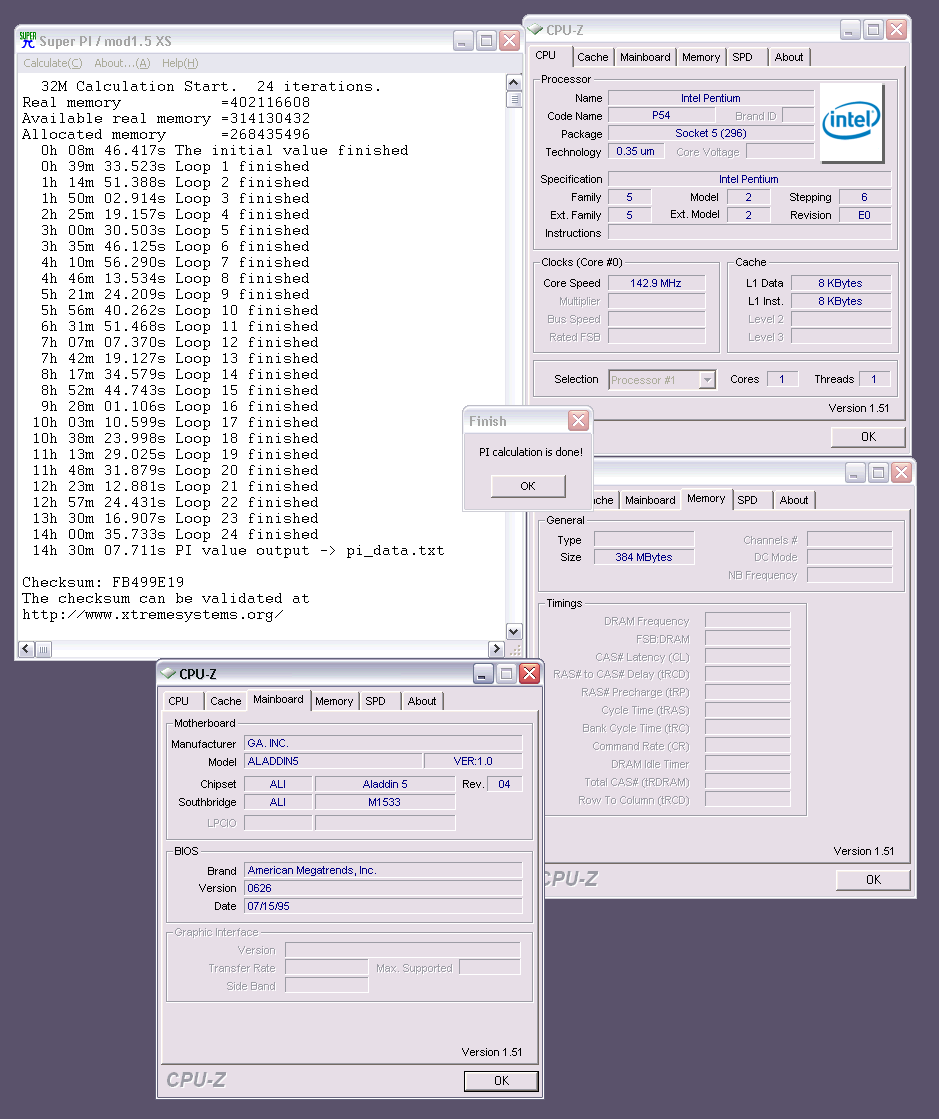Select Mainboard tab in the Memory CPU-Z window
The height and width of the screenshot is (1119, 939).
pos(650,500)
